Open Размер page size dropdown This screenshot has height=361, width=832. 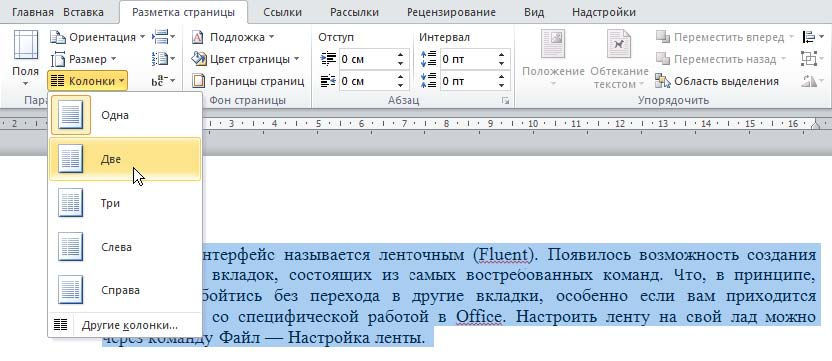(84, 59)
